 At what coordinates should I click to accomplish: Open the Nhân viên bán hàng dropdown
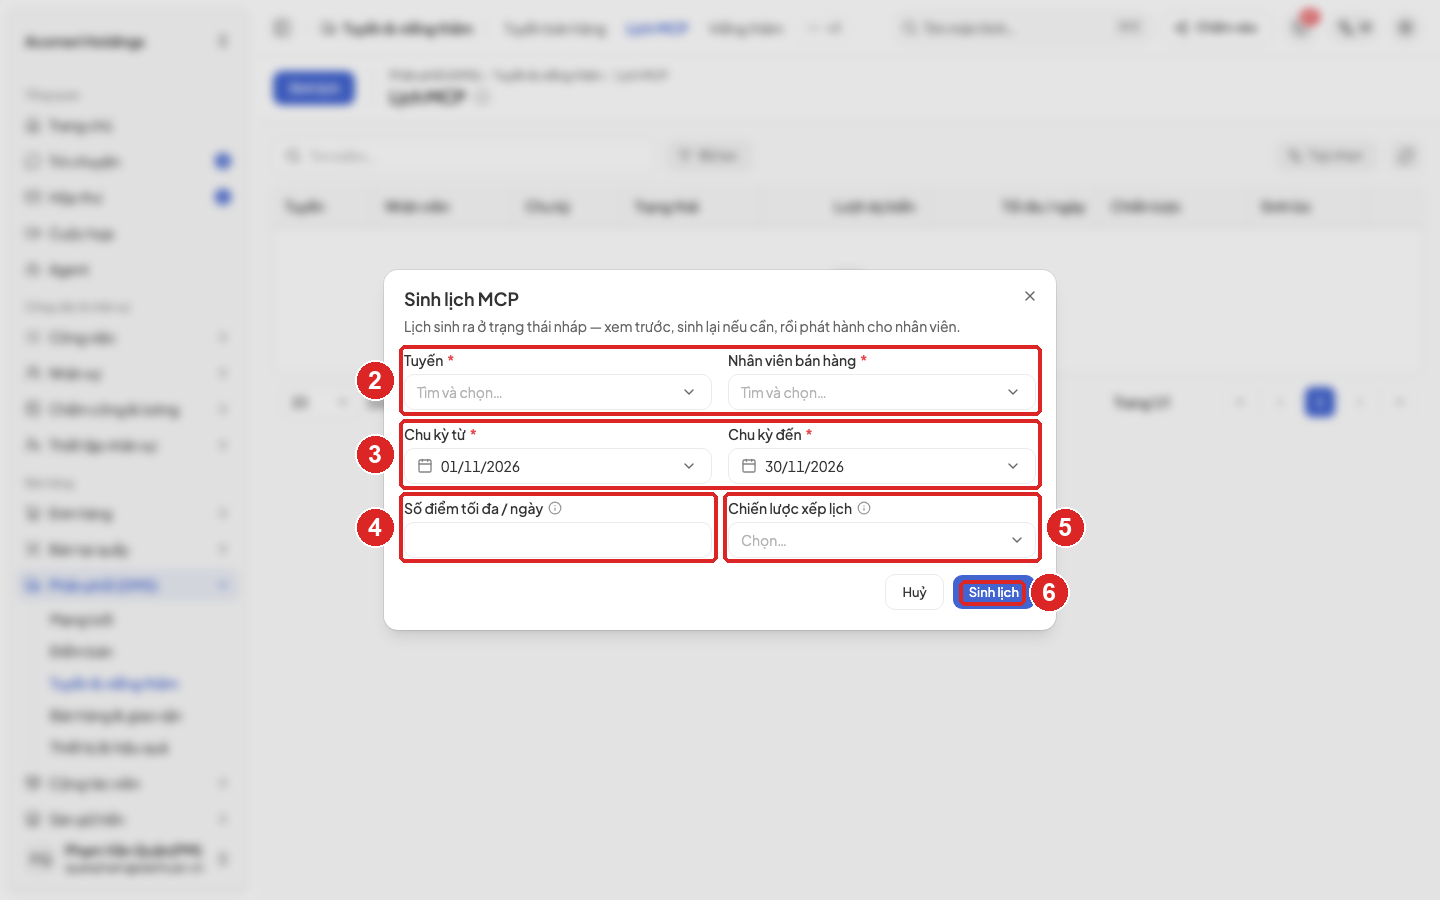[882, 392]
